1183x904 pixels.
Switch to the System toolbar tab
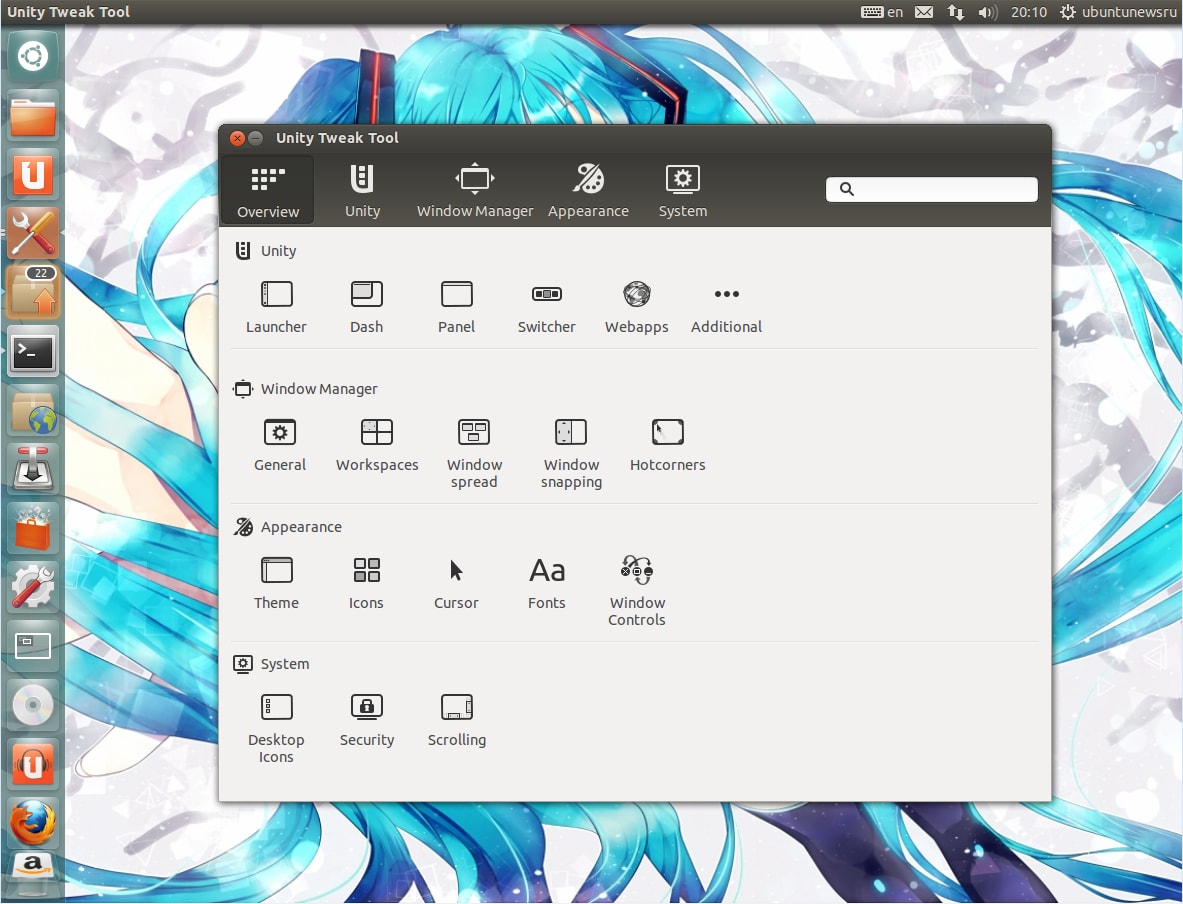click(x=683, y=190)
